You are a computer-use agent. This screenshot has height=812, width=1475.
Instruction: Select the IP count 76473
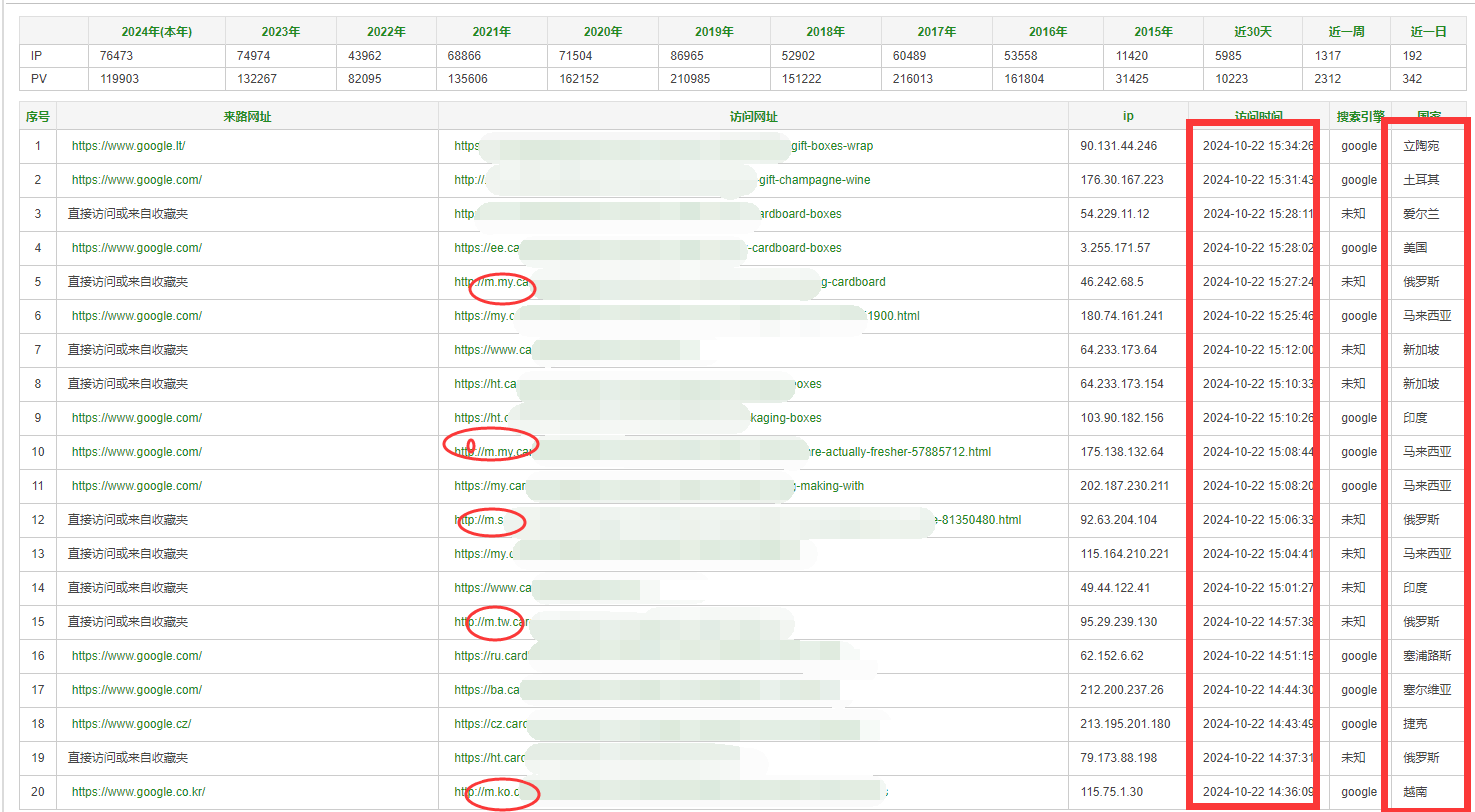[x=116, y=57]
